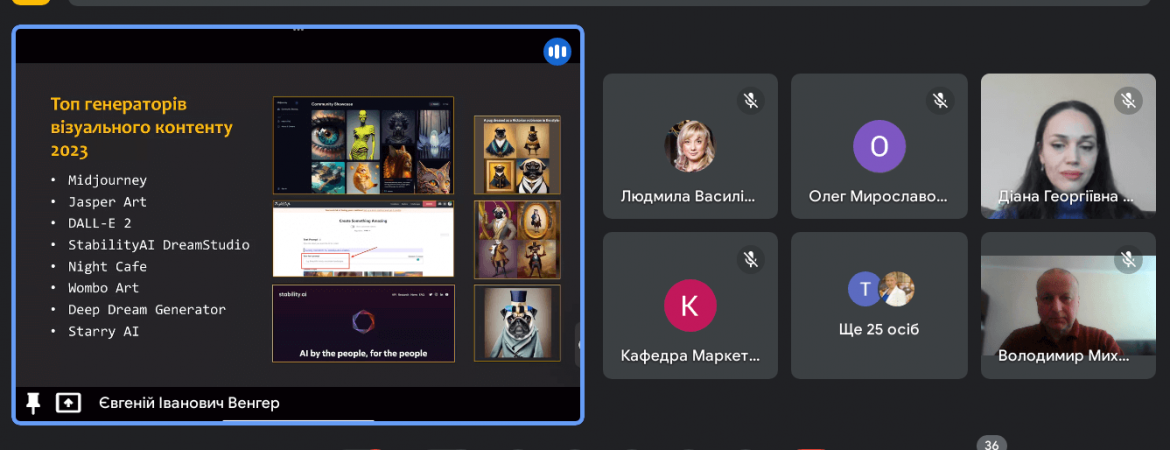Click the pink 'K' avatar of Кафедра
The width and height of the screenshot is (1170, 450).
pos(690,305)
